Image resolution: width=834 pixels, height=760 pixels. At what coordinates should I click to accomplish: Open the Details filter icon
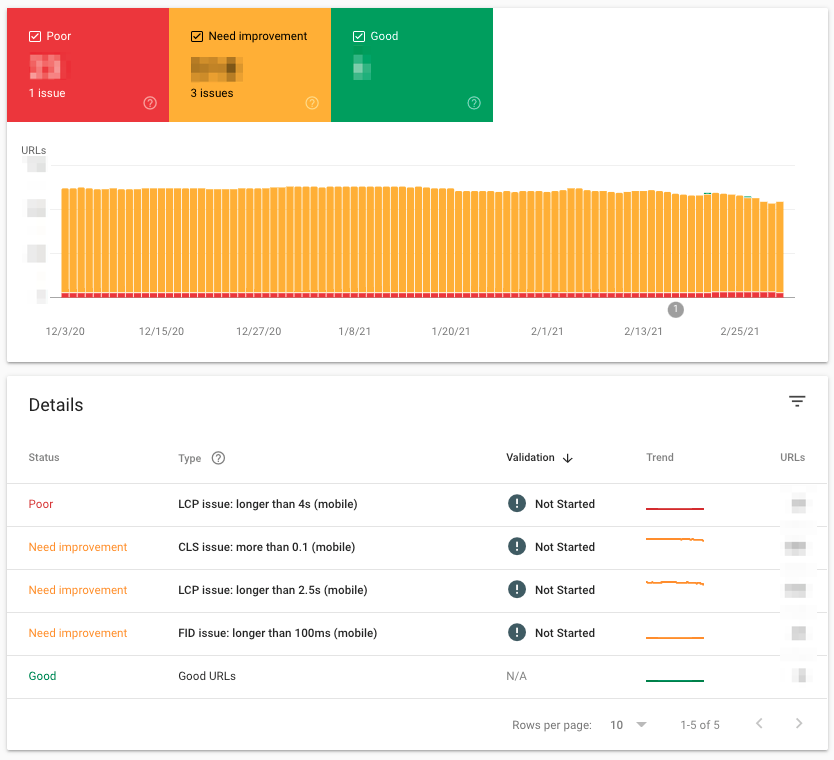[x=797, y=402]
